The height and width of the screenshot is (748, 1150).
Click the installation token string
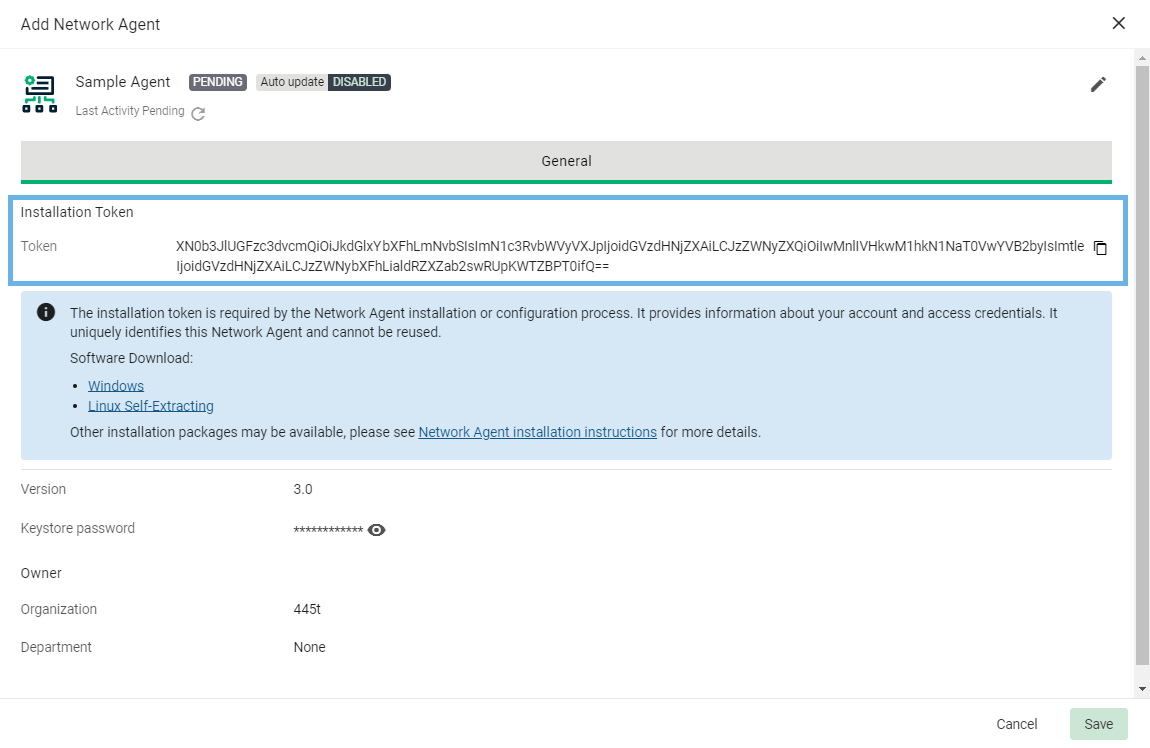(630, 256)
